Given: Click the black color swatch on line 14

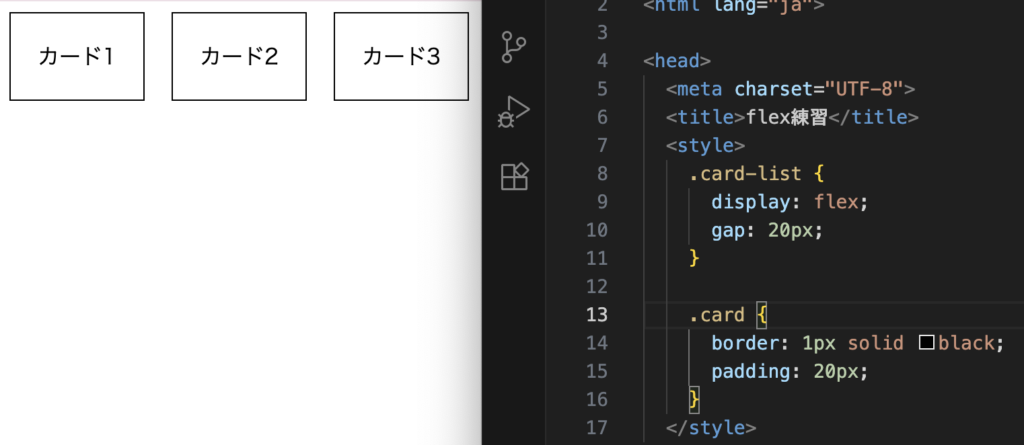Looking at the screenshot, I should (x=927, y=342).
